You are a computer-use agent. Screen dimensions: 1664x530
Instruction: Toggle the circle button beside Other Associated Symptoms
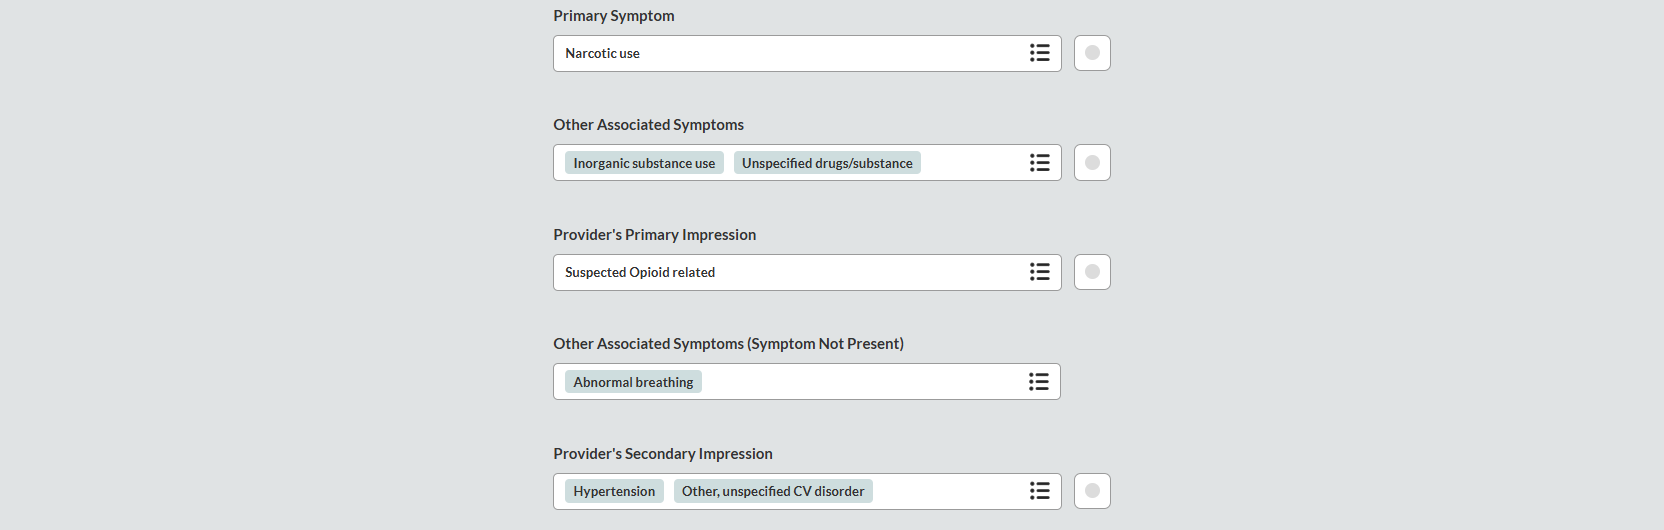(1092, 163)
